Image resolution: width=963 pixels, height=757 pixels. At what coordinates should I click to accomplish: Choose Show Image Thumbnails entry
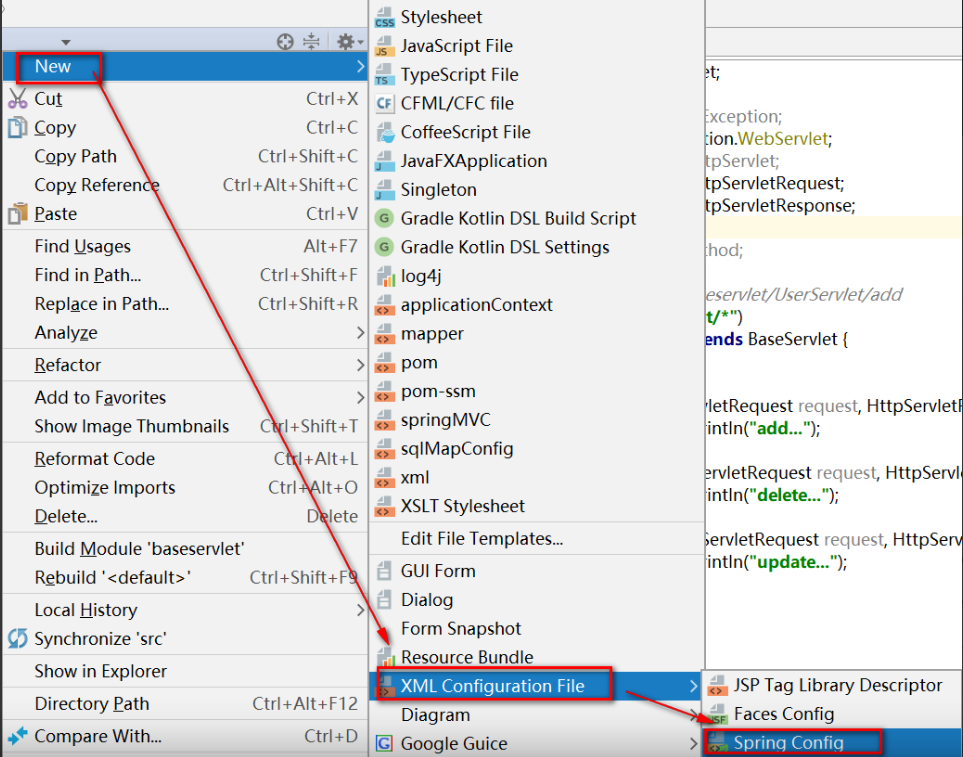[x=185, y=426]
